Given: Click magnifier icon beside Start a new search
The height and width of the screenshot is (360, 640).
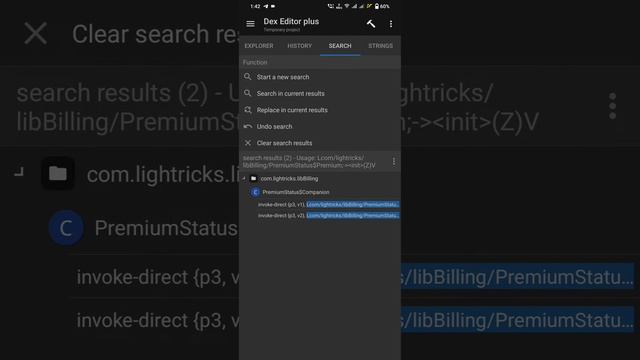Looking at the screenshot, I should (x=247, y=76).
